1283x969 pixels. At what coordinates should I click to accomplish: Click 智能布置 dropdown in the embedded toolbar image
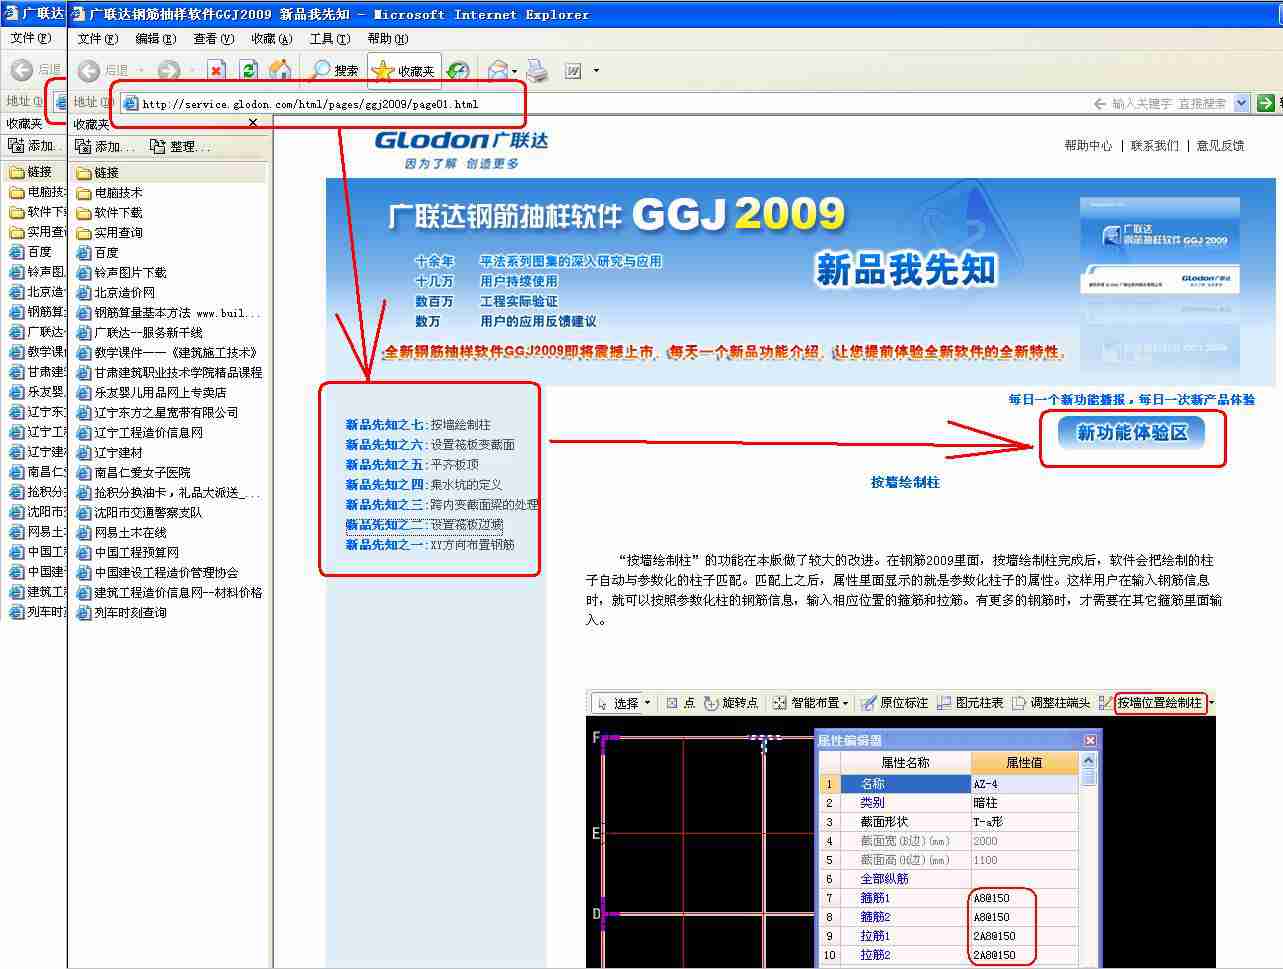click(x=811, y=703)
